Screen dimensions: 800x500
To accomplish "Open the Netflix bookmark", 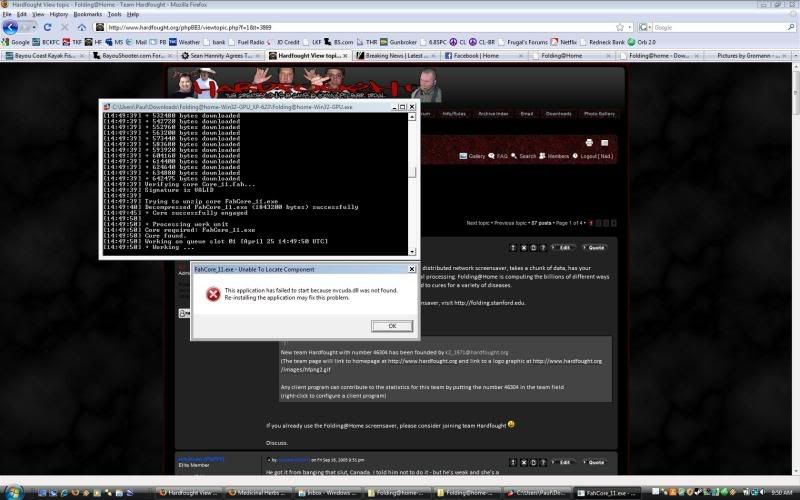I will 563,42.
